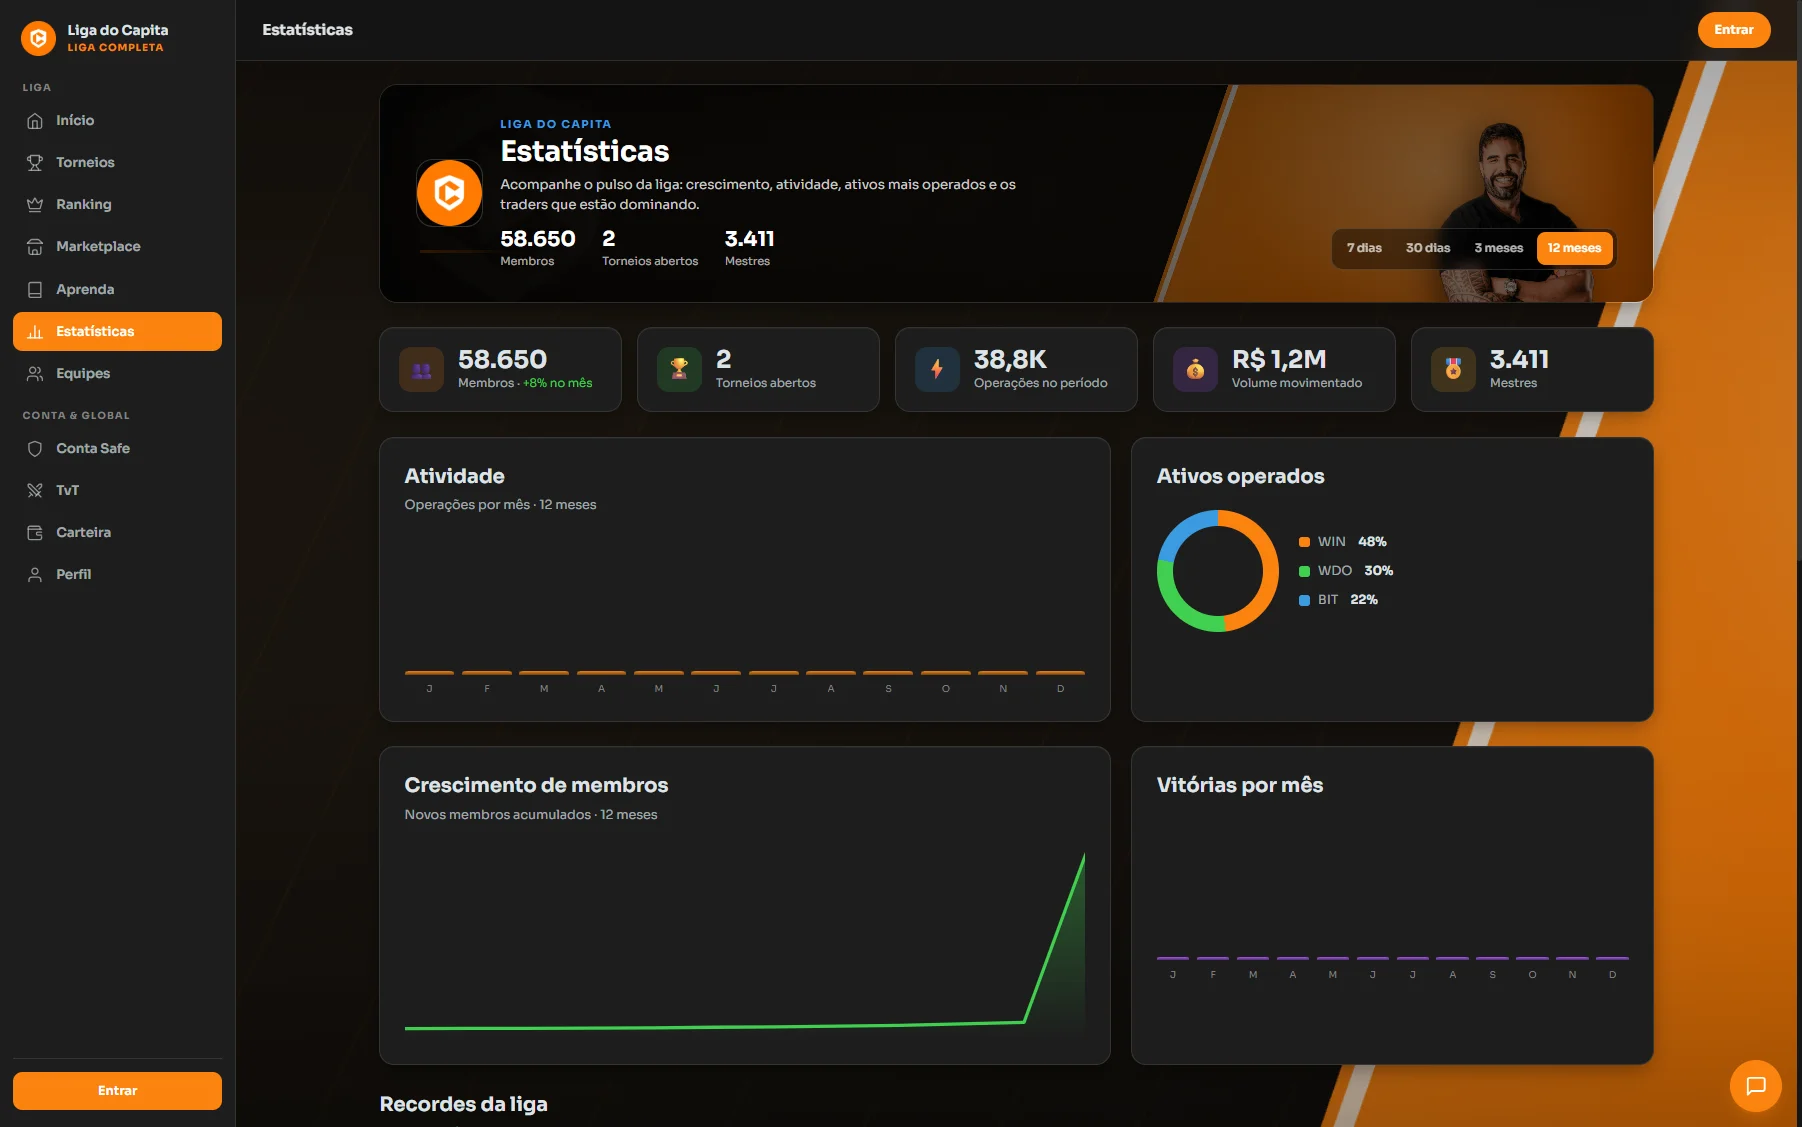The width and height of the screenshot is (1802, 1127).
Task: Click the Carteira wallet icon
Action: pyautogui.click(x=35, y=533)
